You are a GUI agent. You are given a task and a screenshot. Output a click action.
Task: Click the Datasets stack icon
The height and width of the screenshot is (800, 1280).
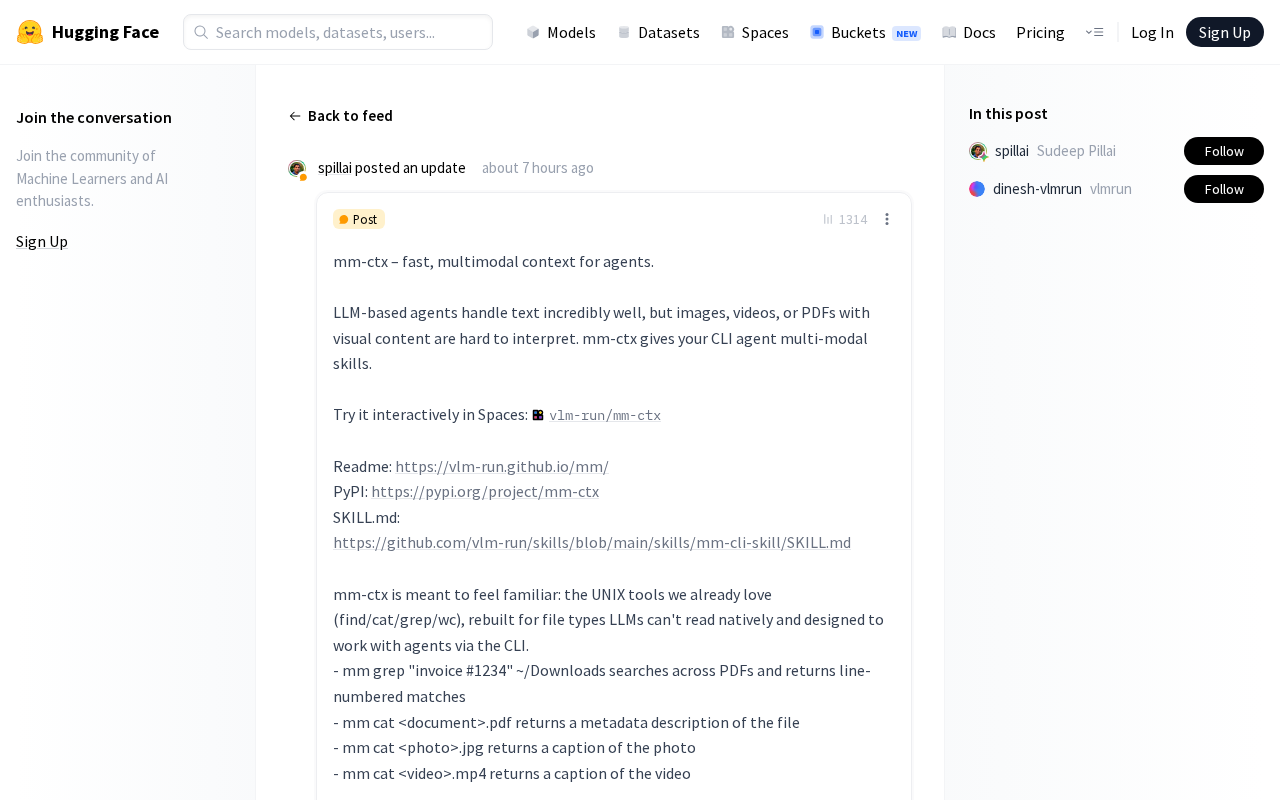click(x=624, y=32)
